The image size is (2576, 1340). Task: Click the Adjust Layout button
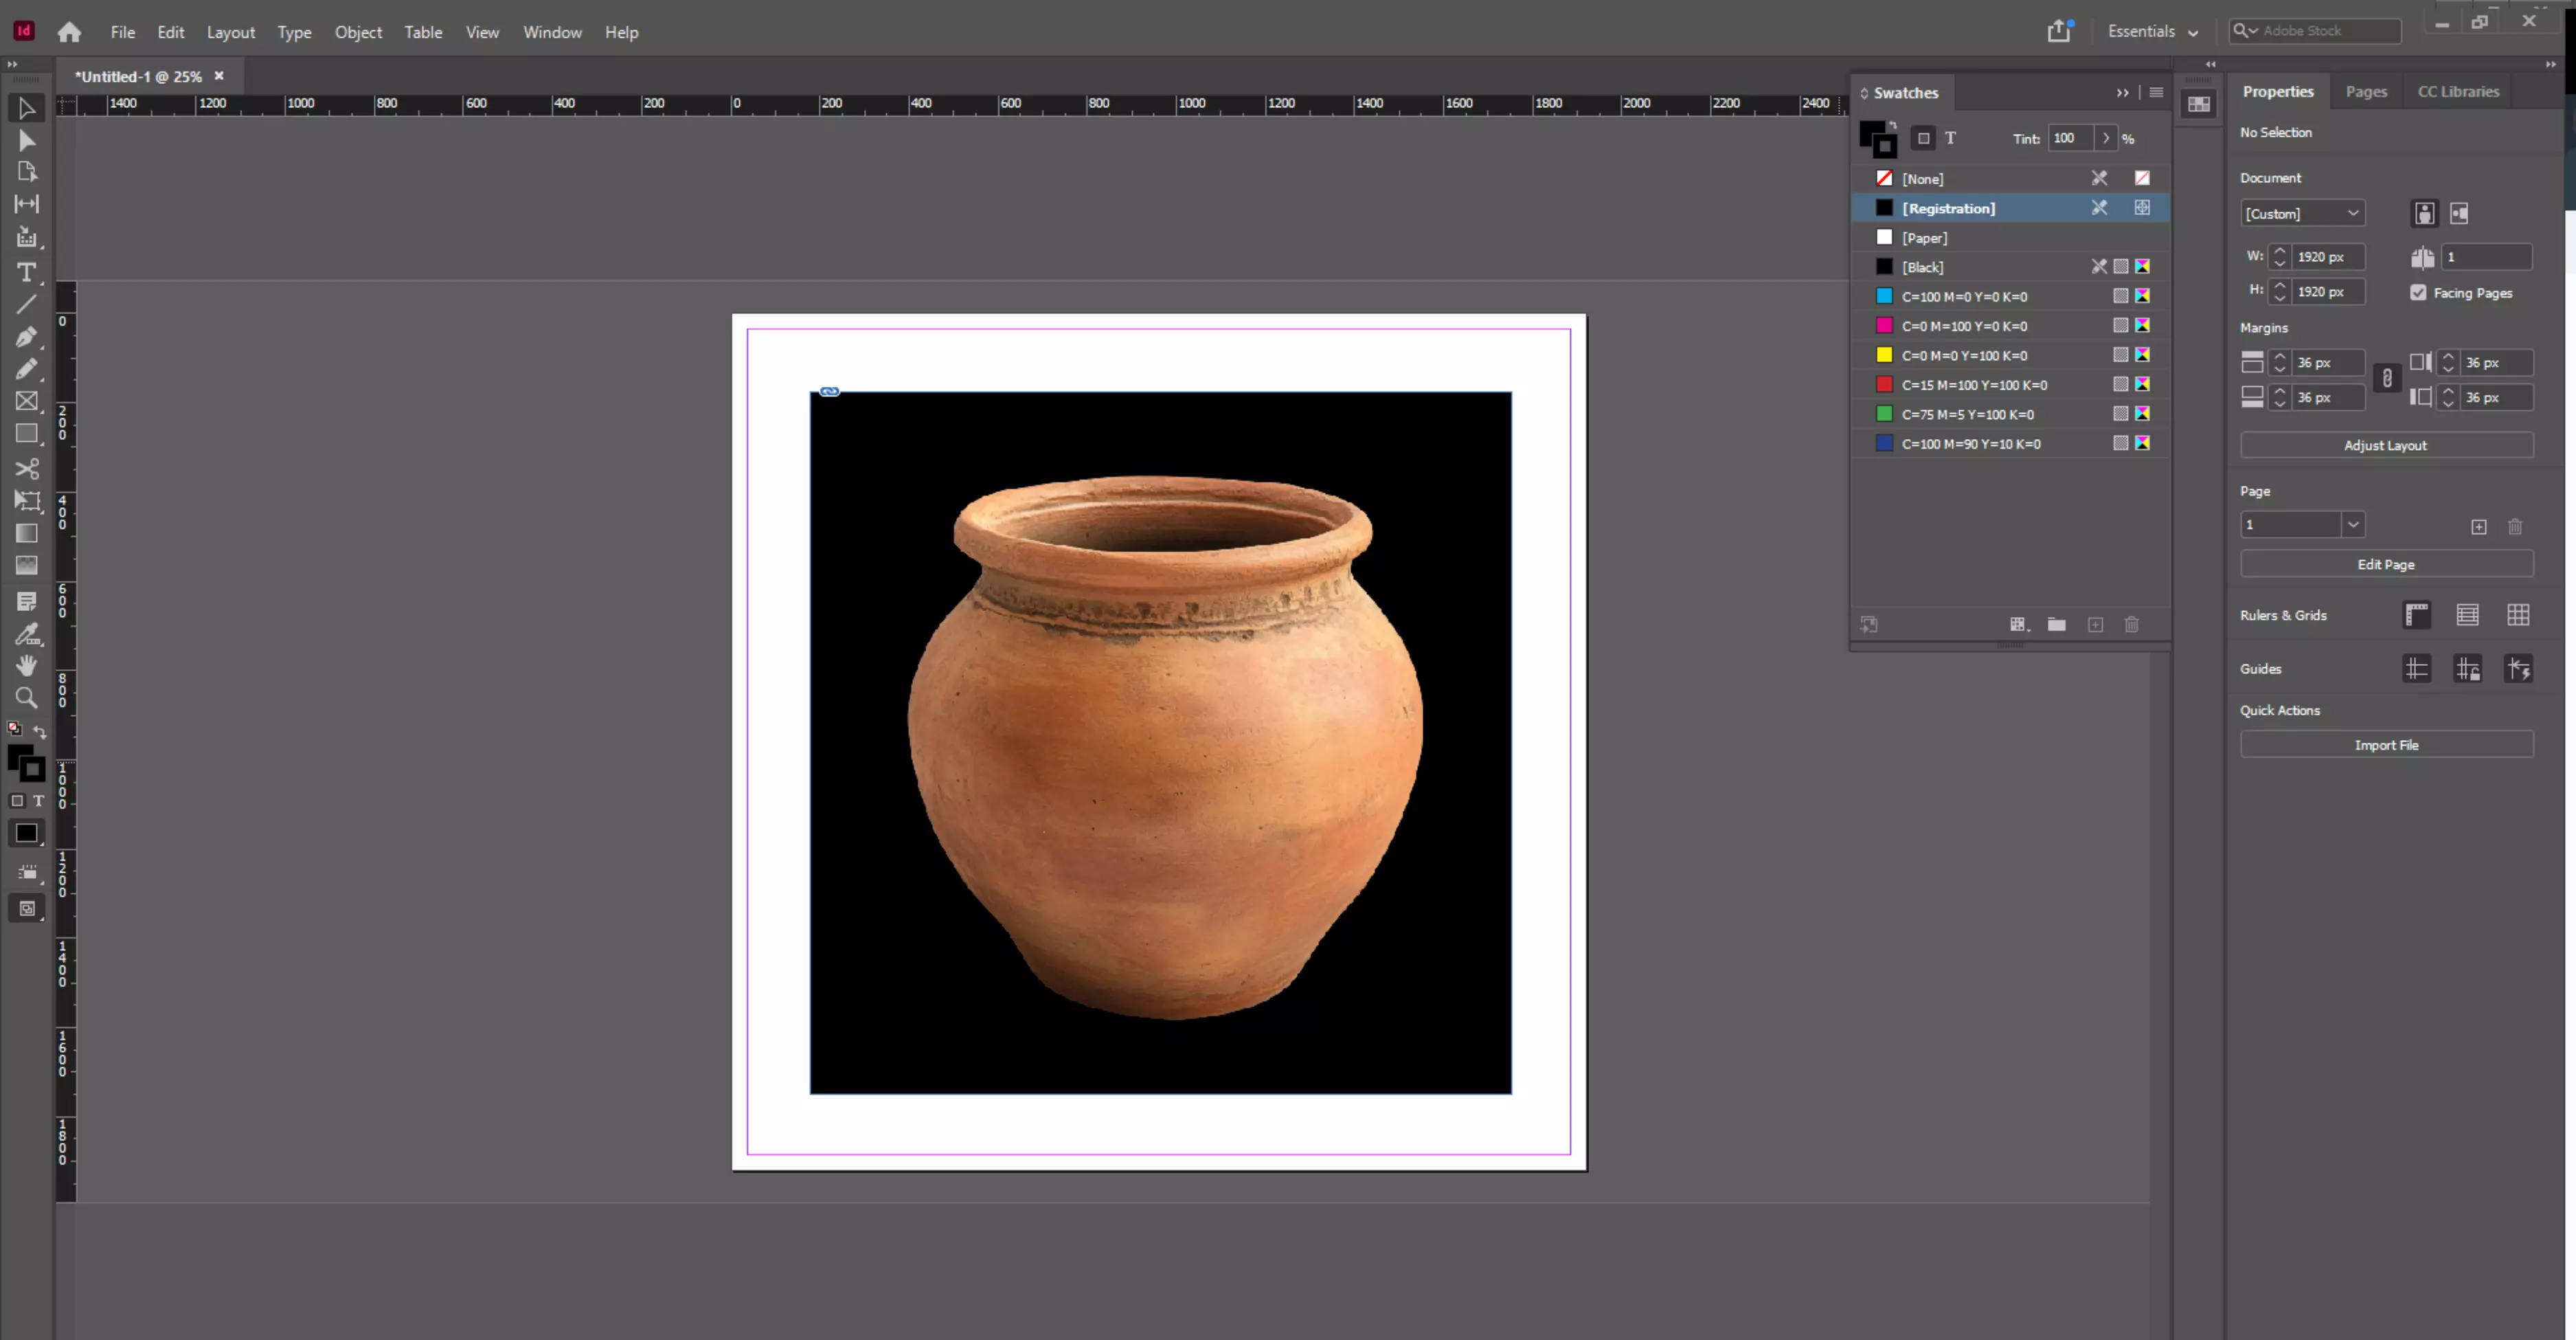click(2385, 446)
